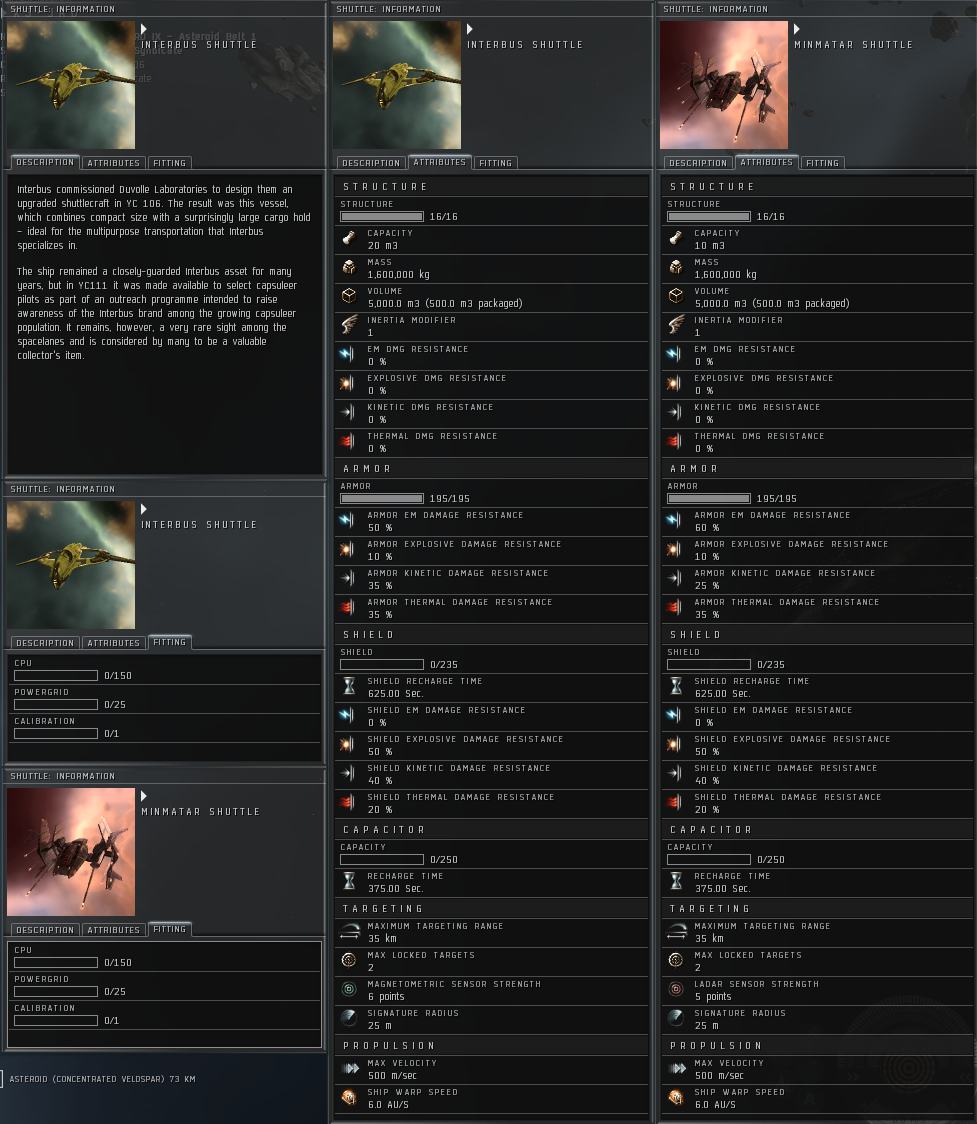The width and height of the screenshot is (977, 1124).
Task: Click the Volume cube icon in Interbus attributes
Action: tap(349, 296)
